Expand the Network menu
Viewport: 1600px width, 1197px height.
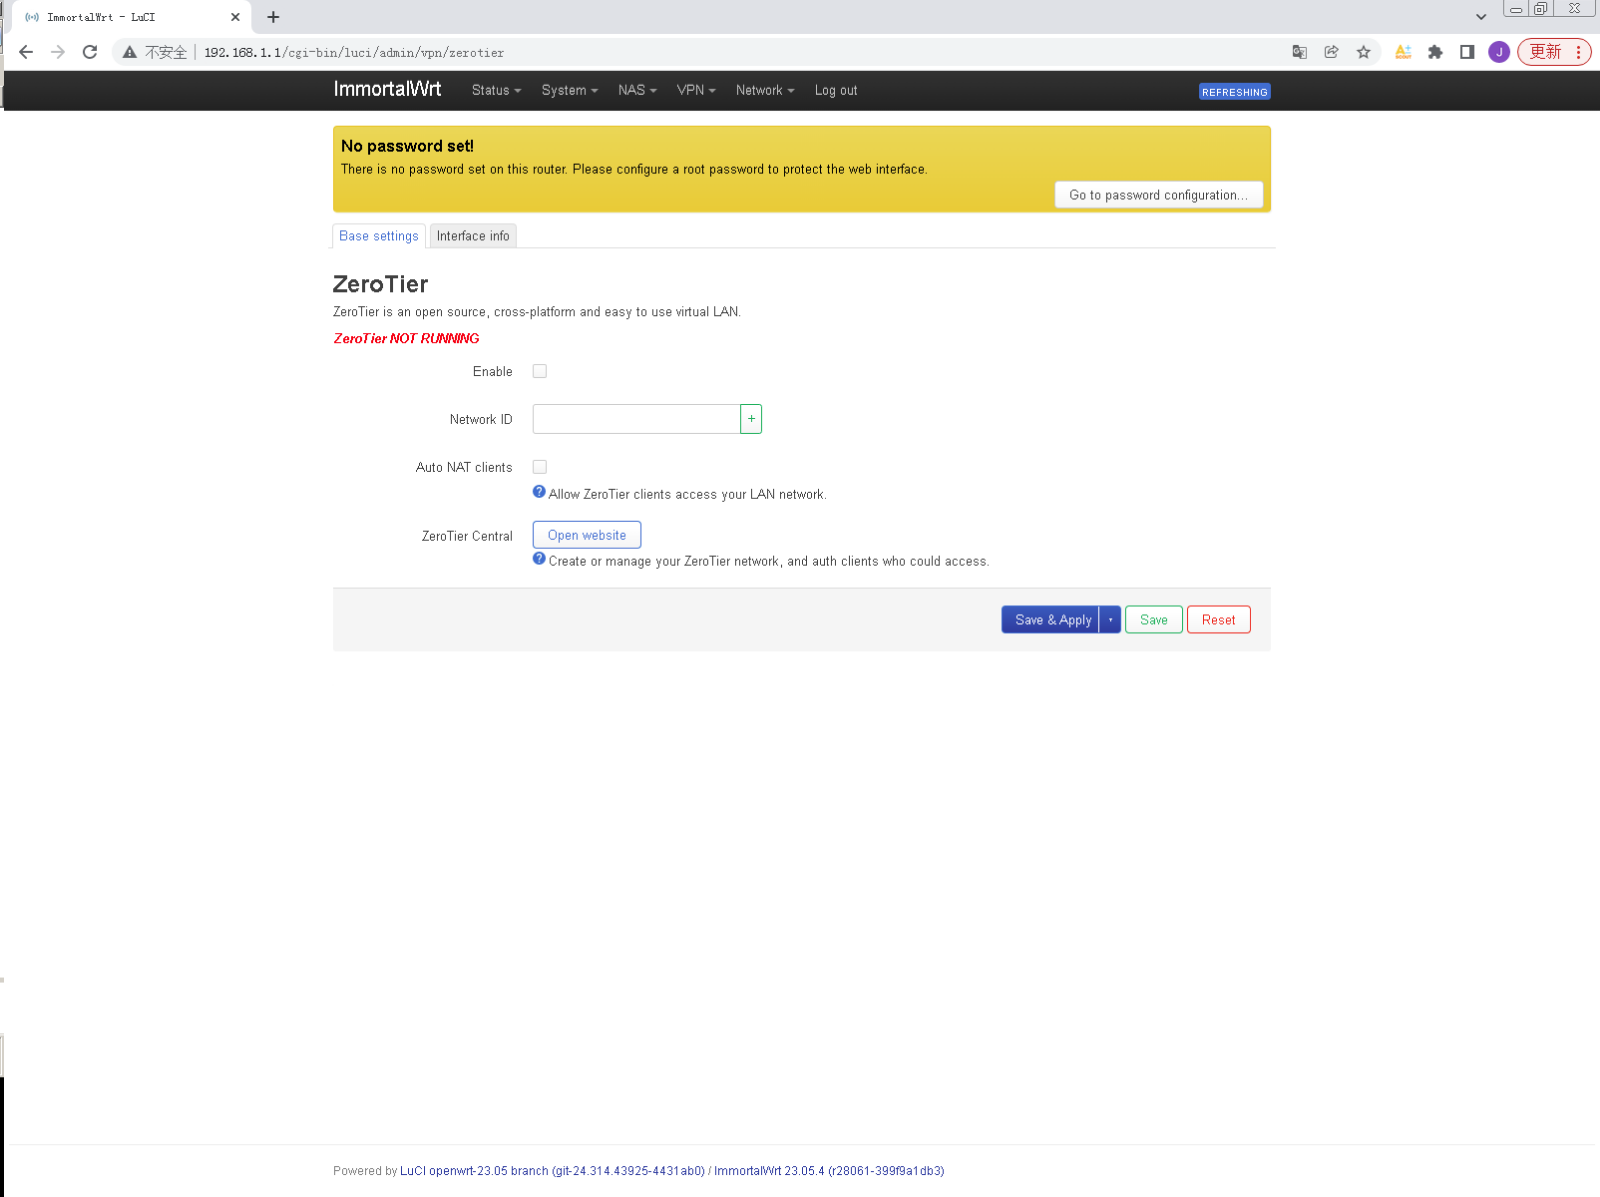pyautogui.click(x=765, y=90)
